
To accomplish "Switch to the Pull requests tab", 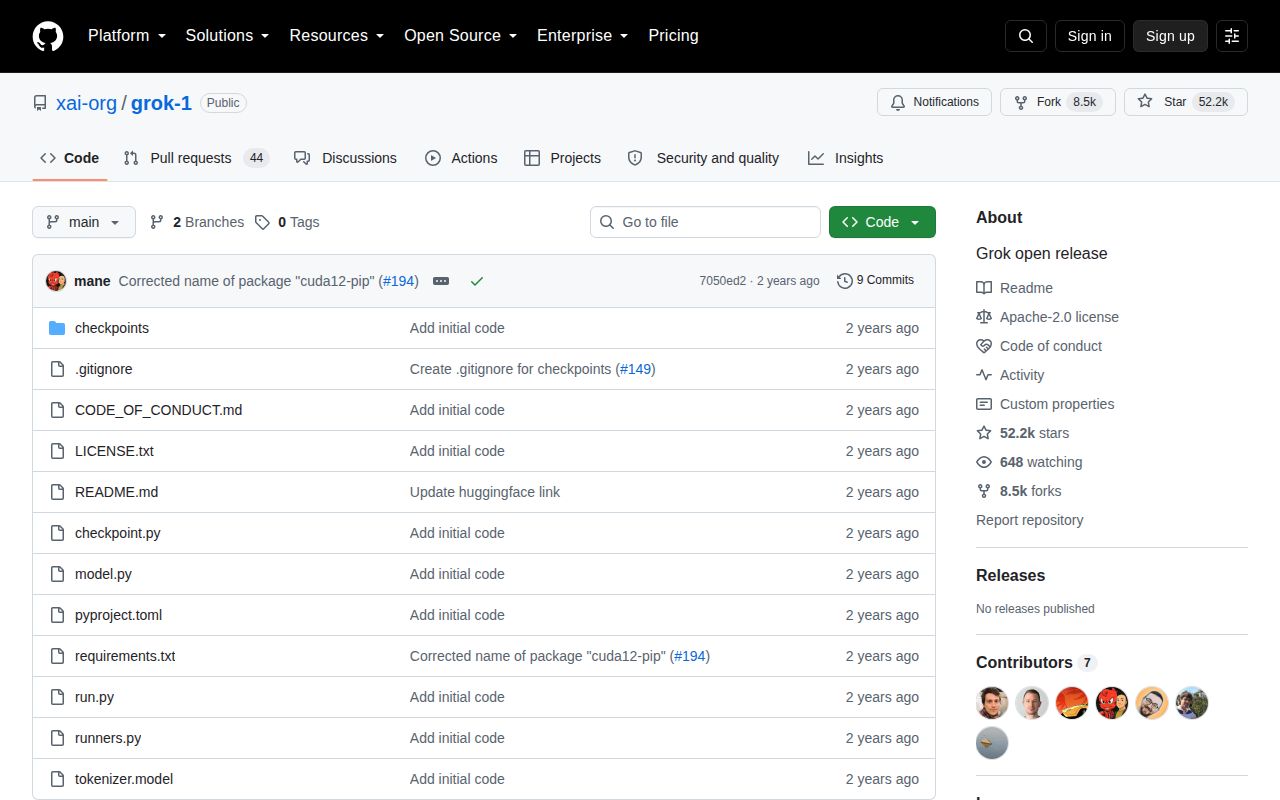I will pos(196,158).
